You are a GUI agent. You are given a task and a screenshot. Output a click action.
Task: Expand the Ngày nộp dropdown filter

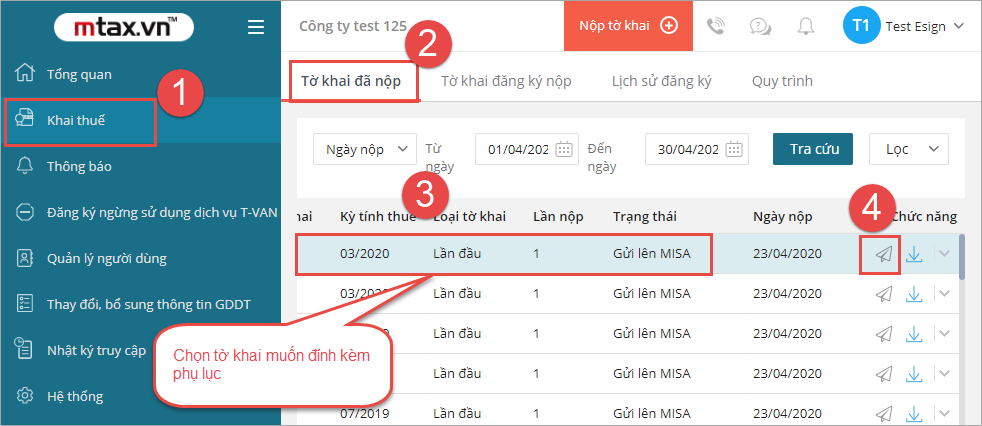coord(364,149)
